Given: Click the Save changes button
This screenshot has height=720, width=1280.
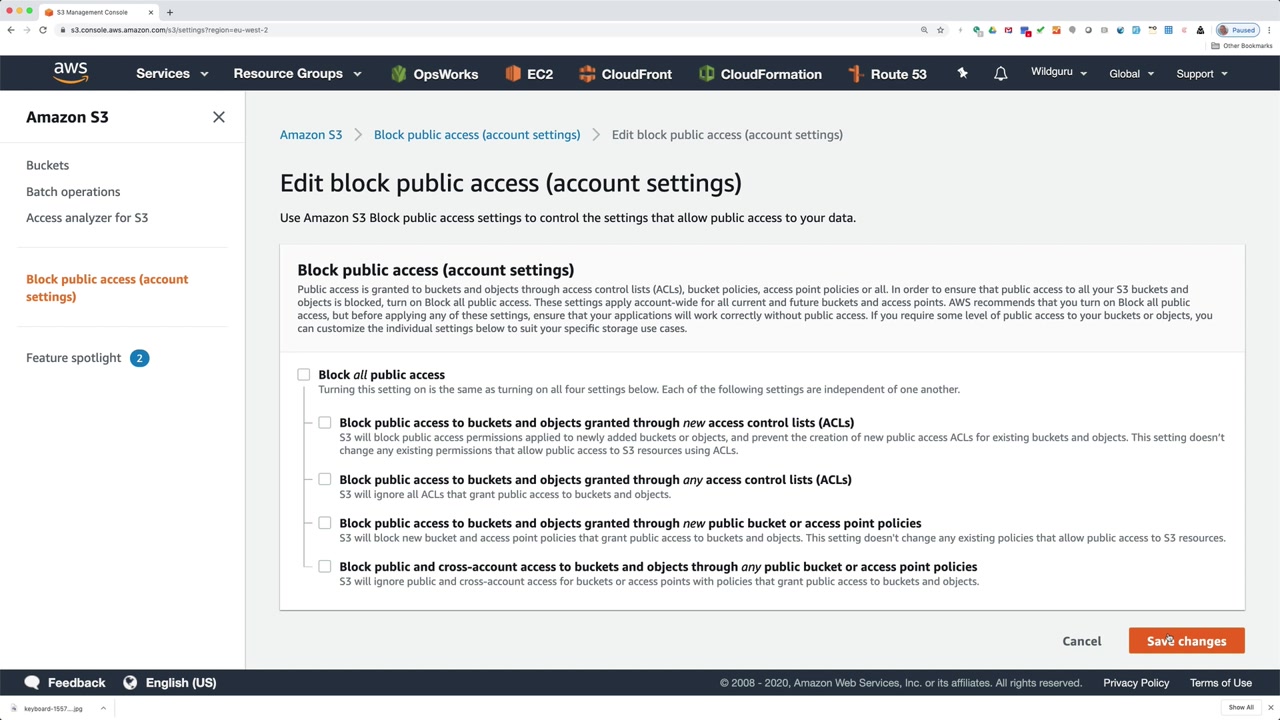Looking at the screenshot, I should (x=1186, y=641).
